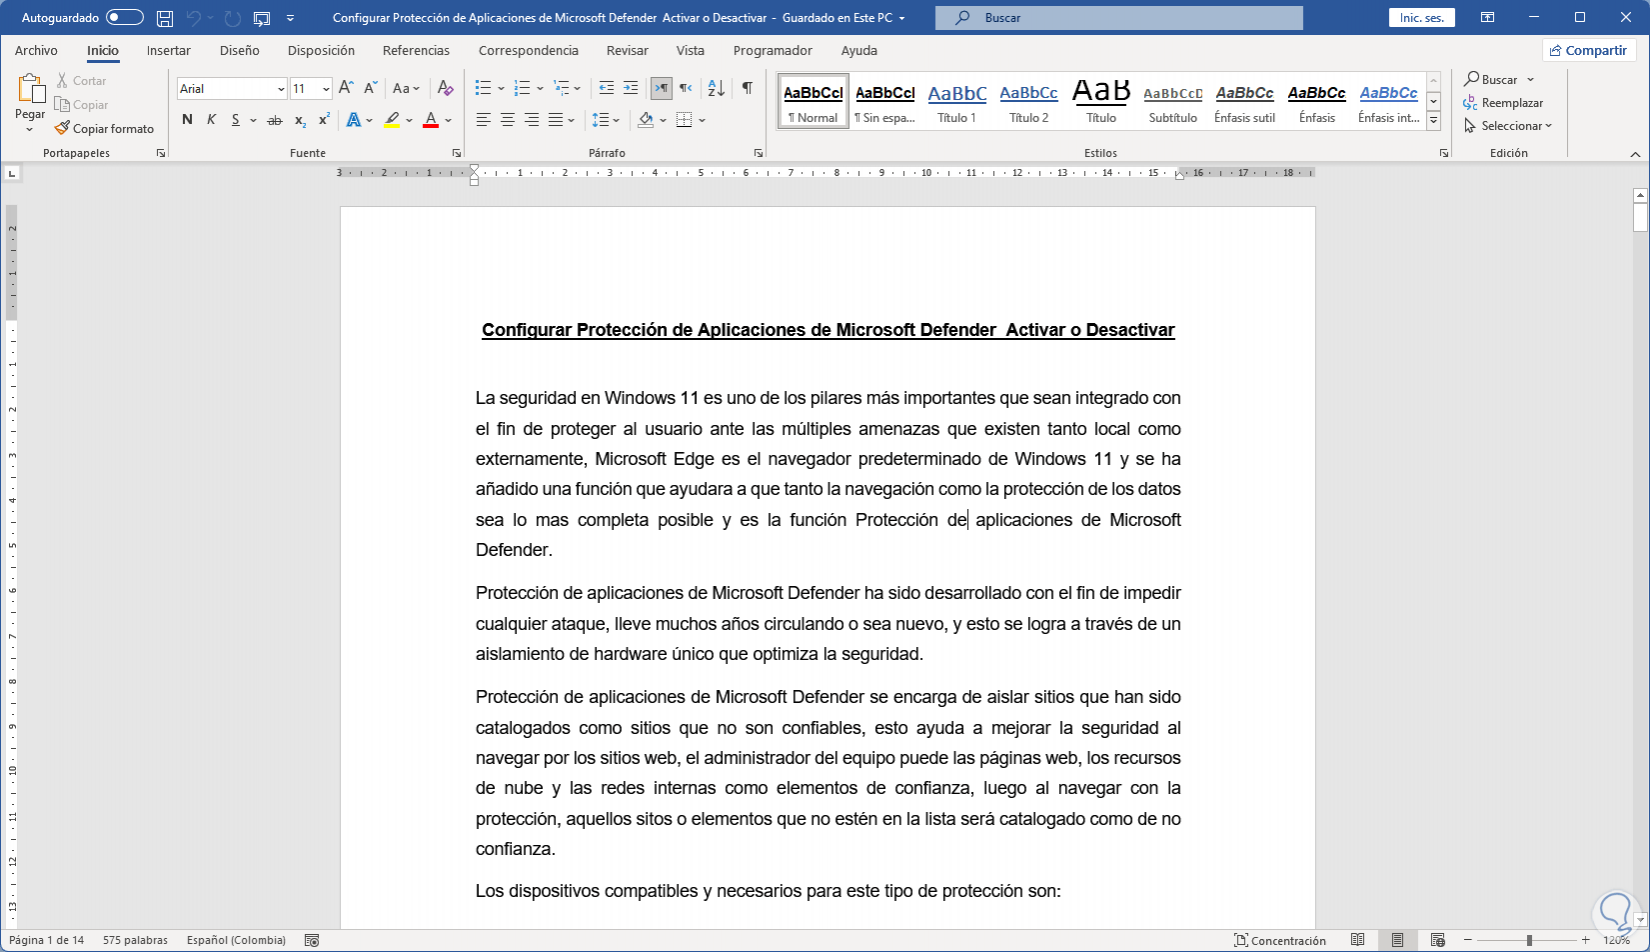Image resolution: width=1650 pixels, height=952 pixels.
Task: Open the Arial font name dropdown
Action: tap(281, 89)
